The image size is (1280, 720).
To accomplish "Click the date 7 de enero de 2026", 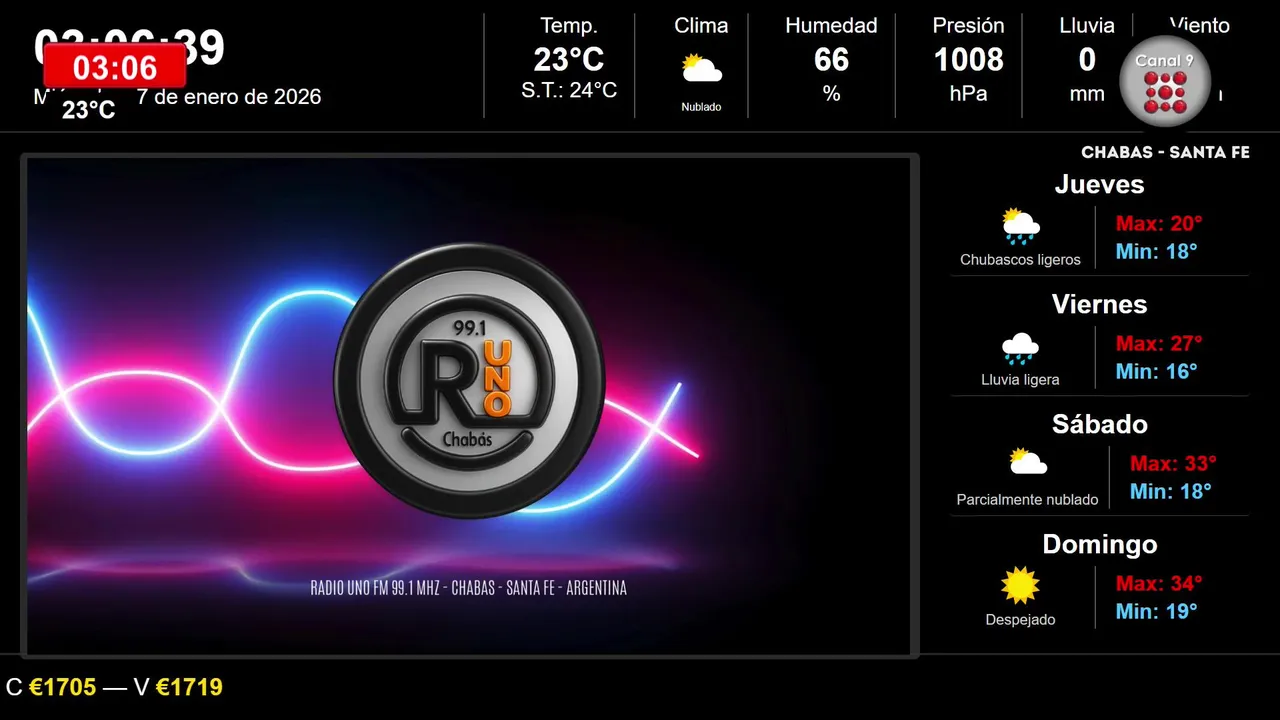I will (229, 97).
